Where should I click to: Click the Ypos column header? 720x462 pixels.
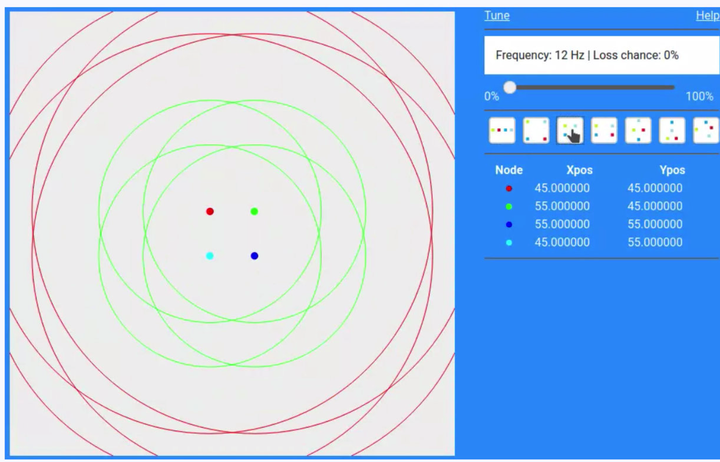click(672, 170)
